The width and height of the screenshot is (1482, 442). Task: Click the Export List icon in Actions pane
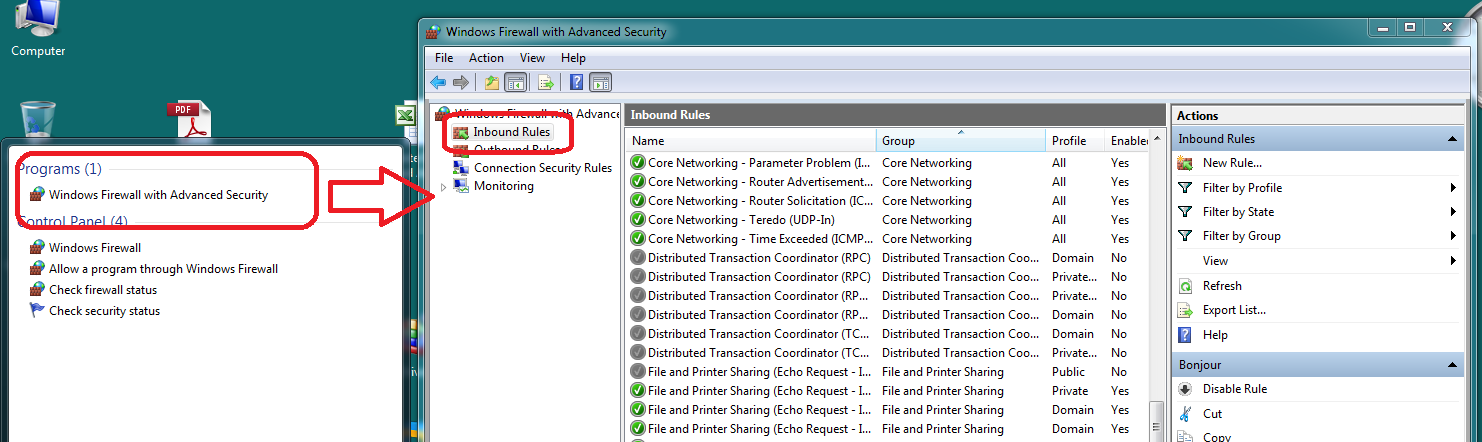pos(1185,310)
